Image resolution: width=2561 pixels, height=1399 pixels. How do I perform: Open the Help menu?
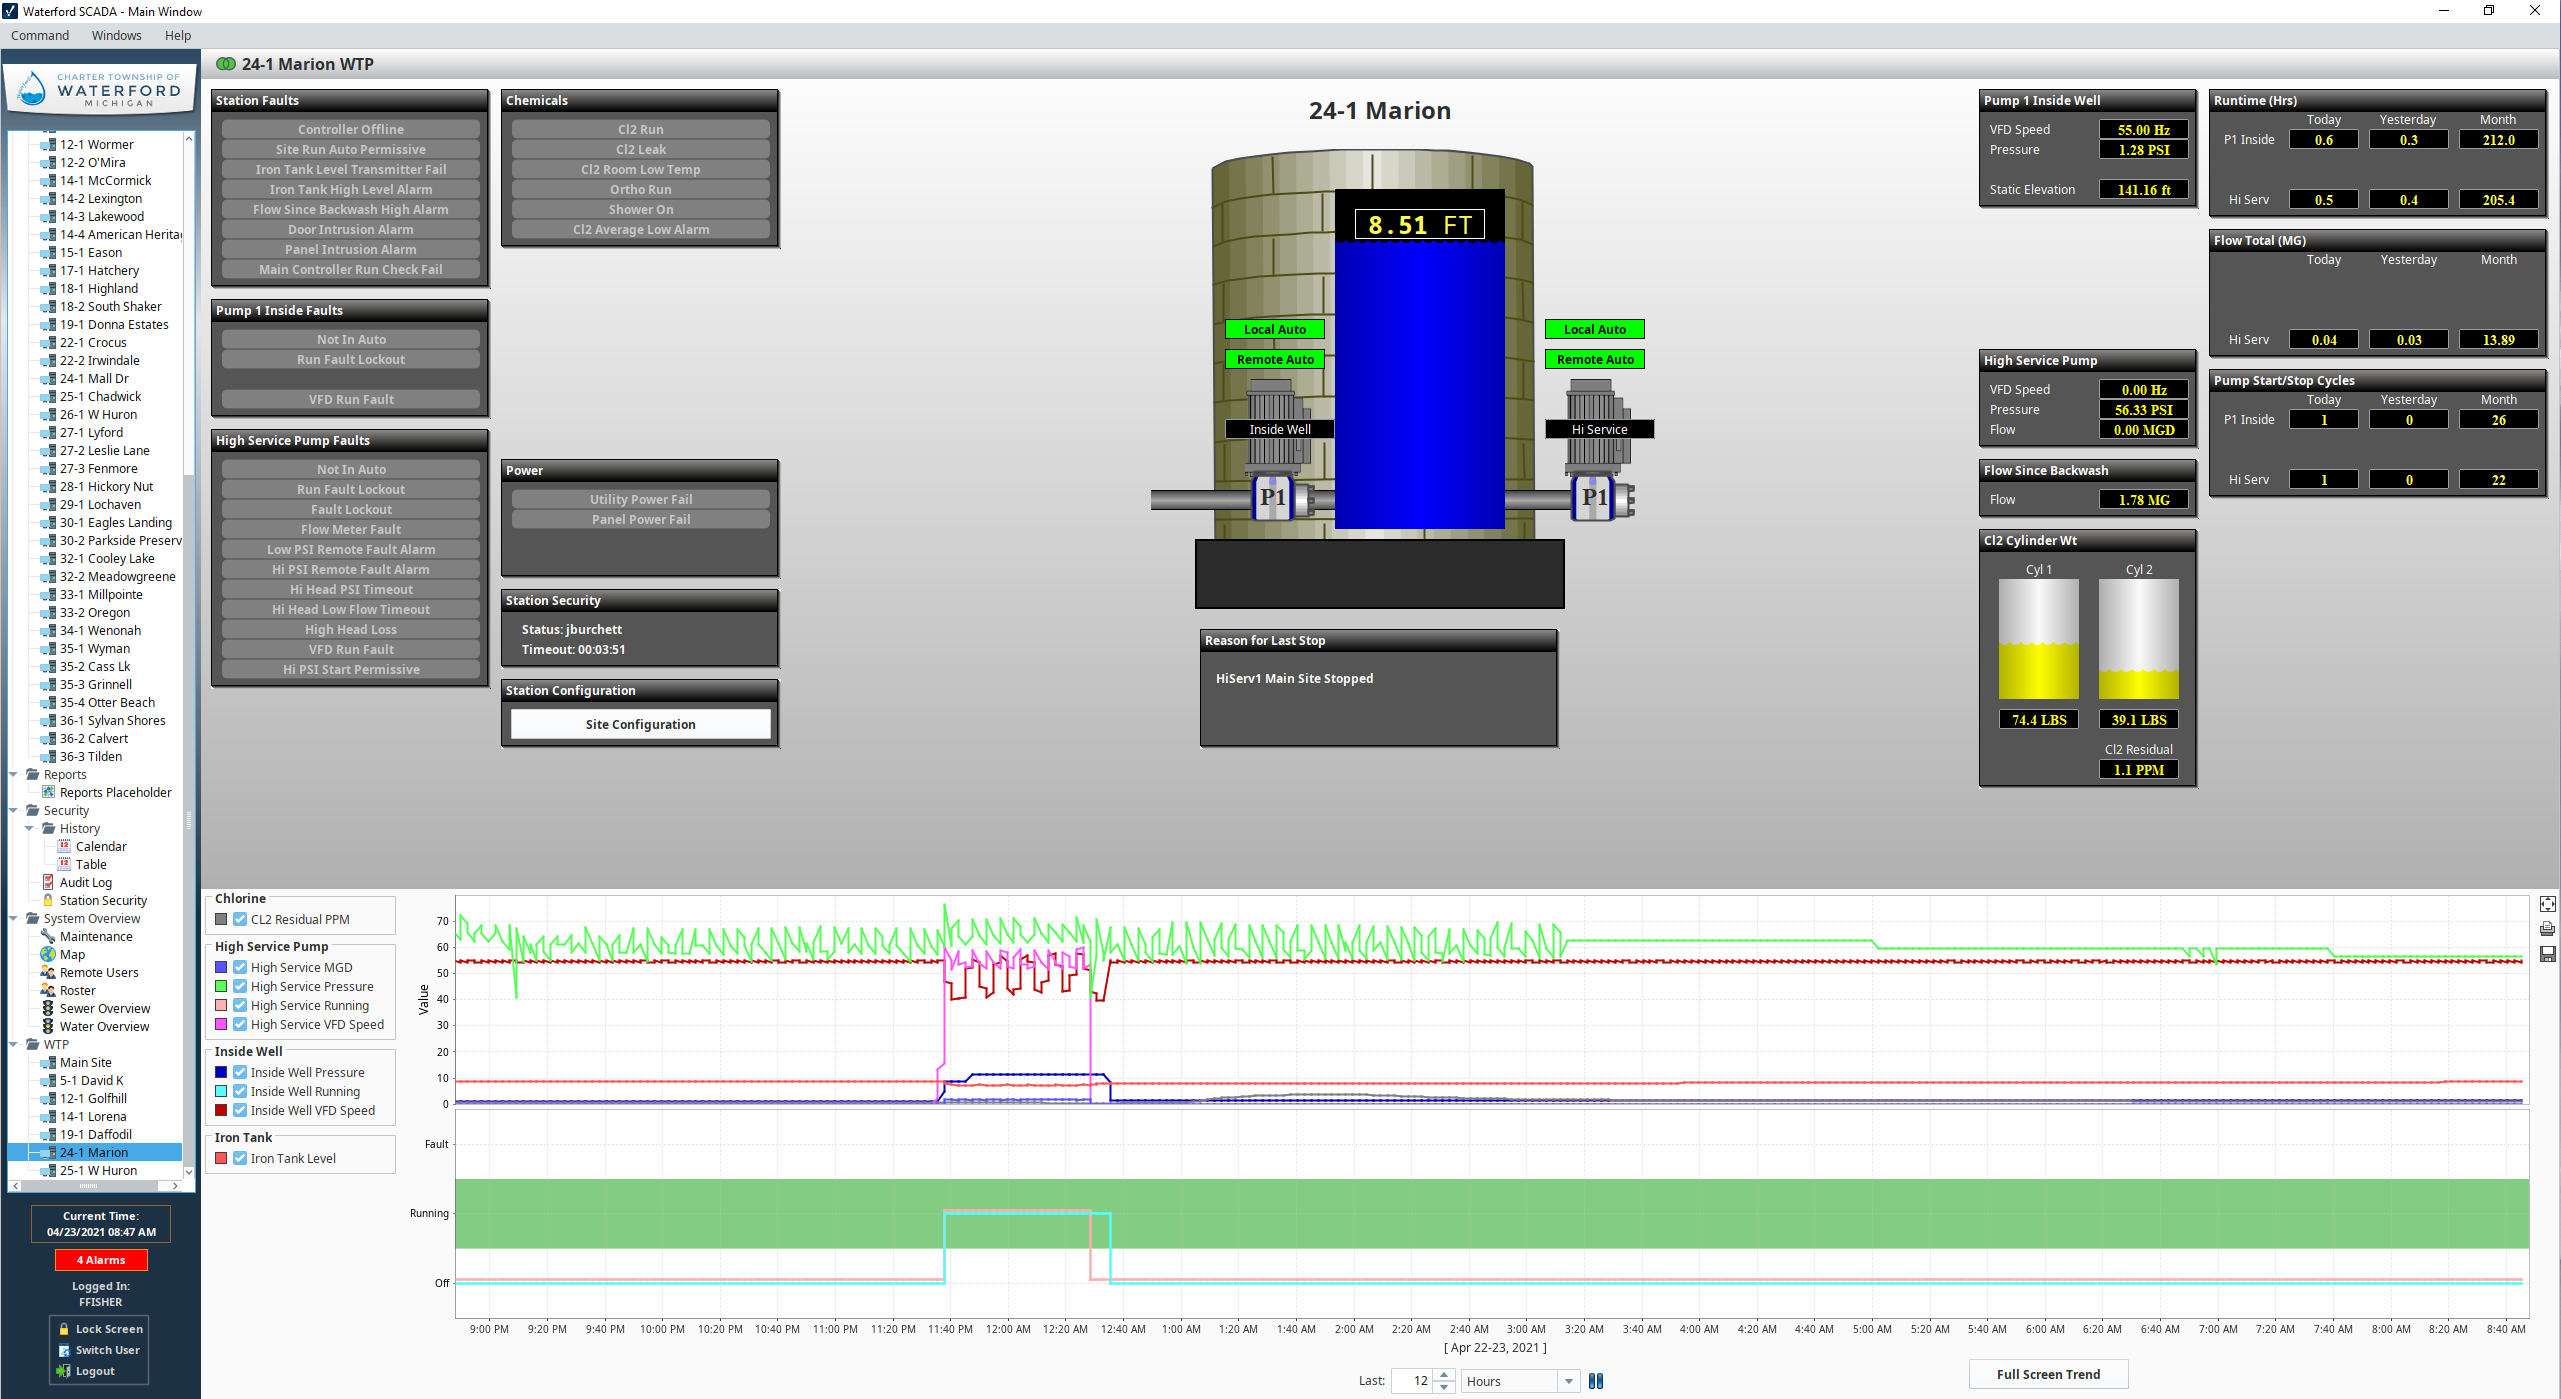pyautogui.click(x=178, y=35)
